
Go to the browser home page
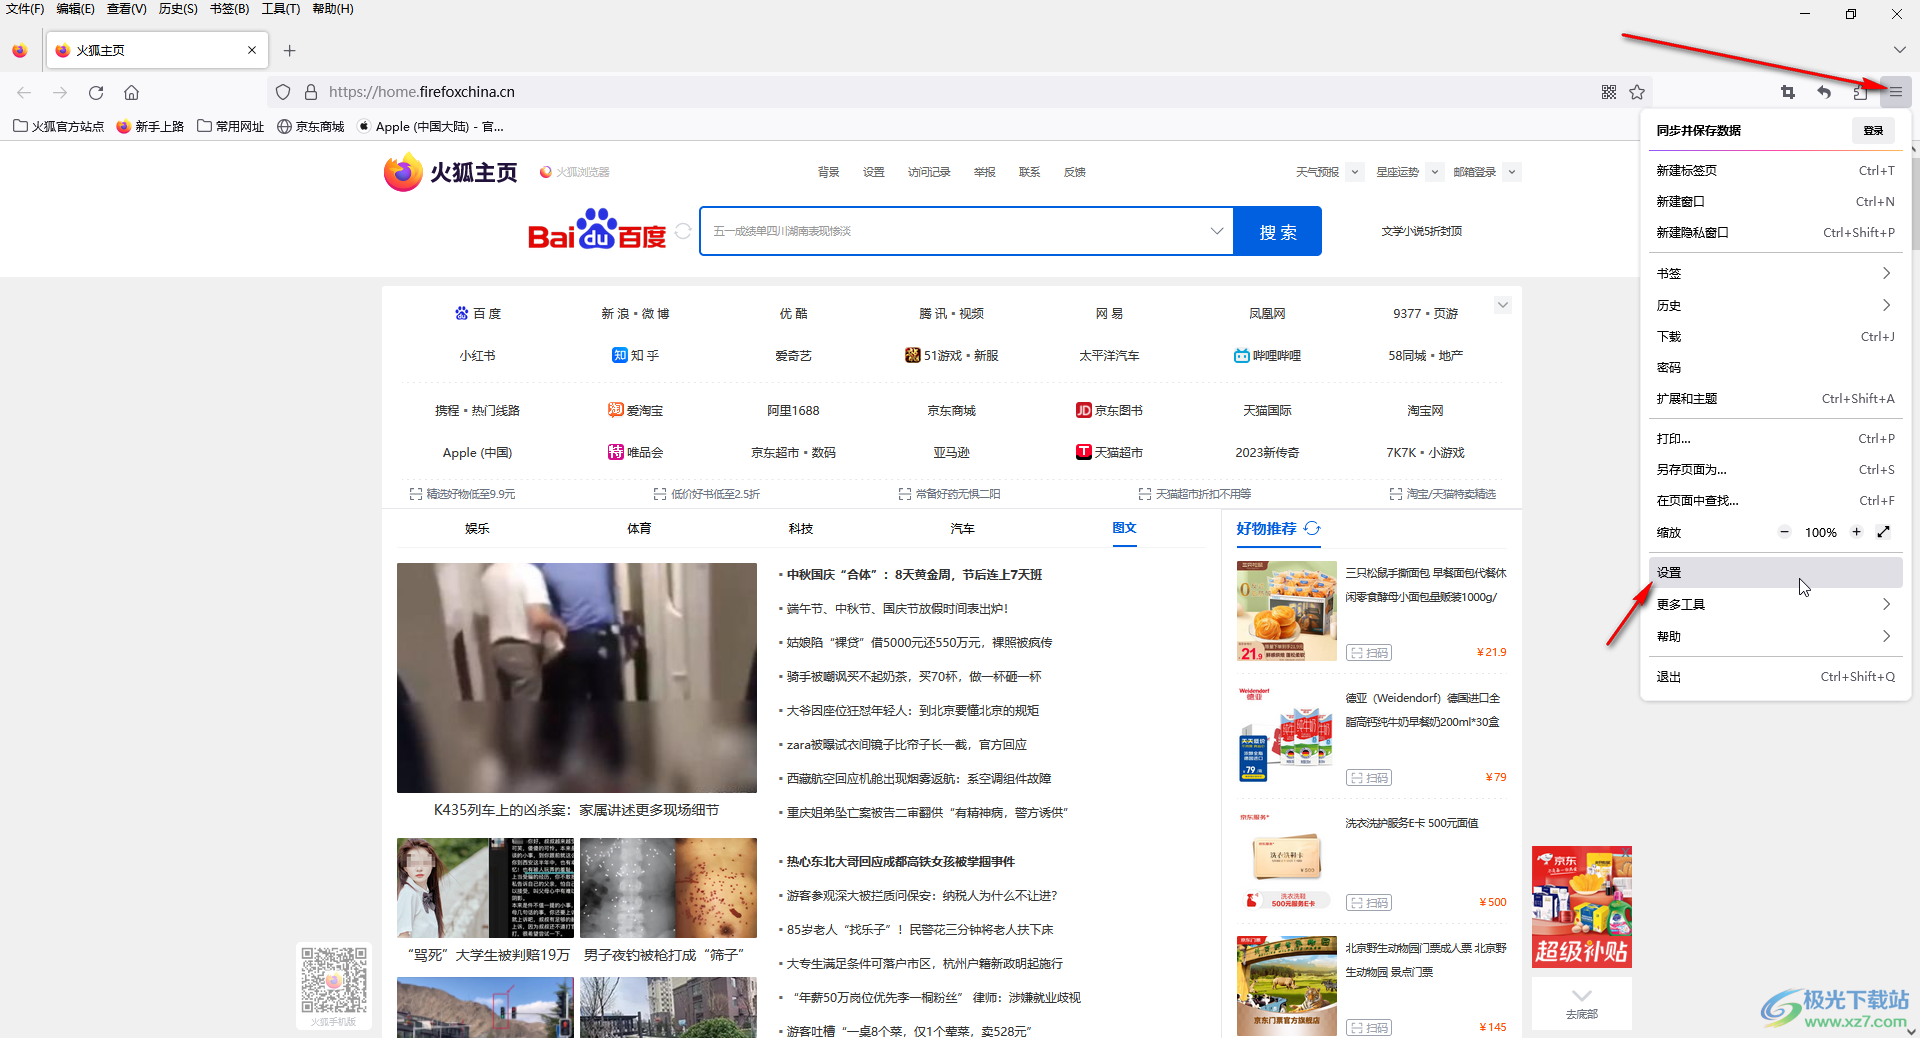(131, 92)
